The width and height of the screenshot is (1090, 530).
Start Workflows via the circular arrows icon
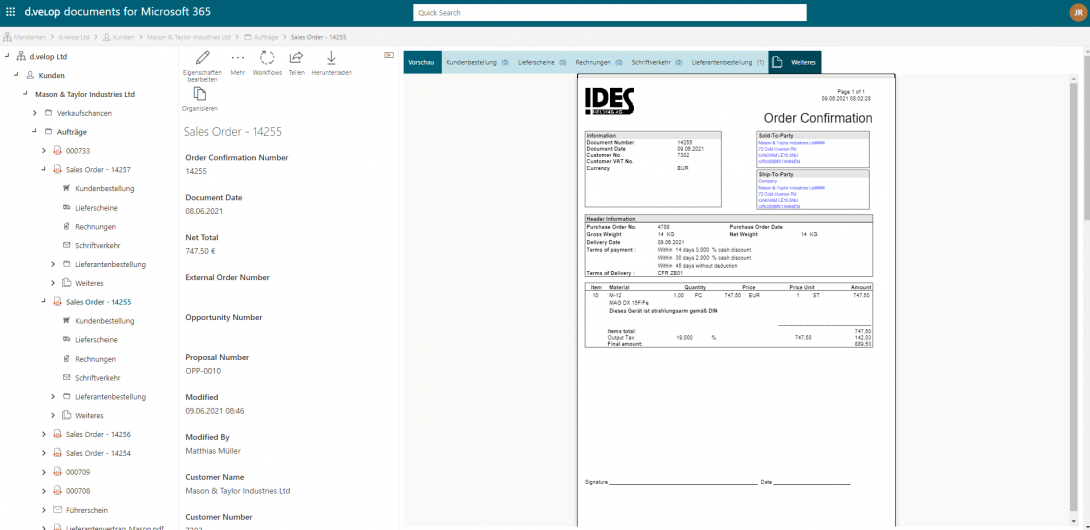pos(267,58)
